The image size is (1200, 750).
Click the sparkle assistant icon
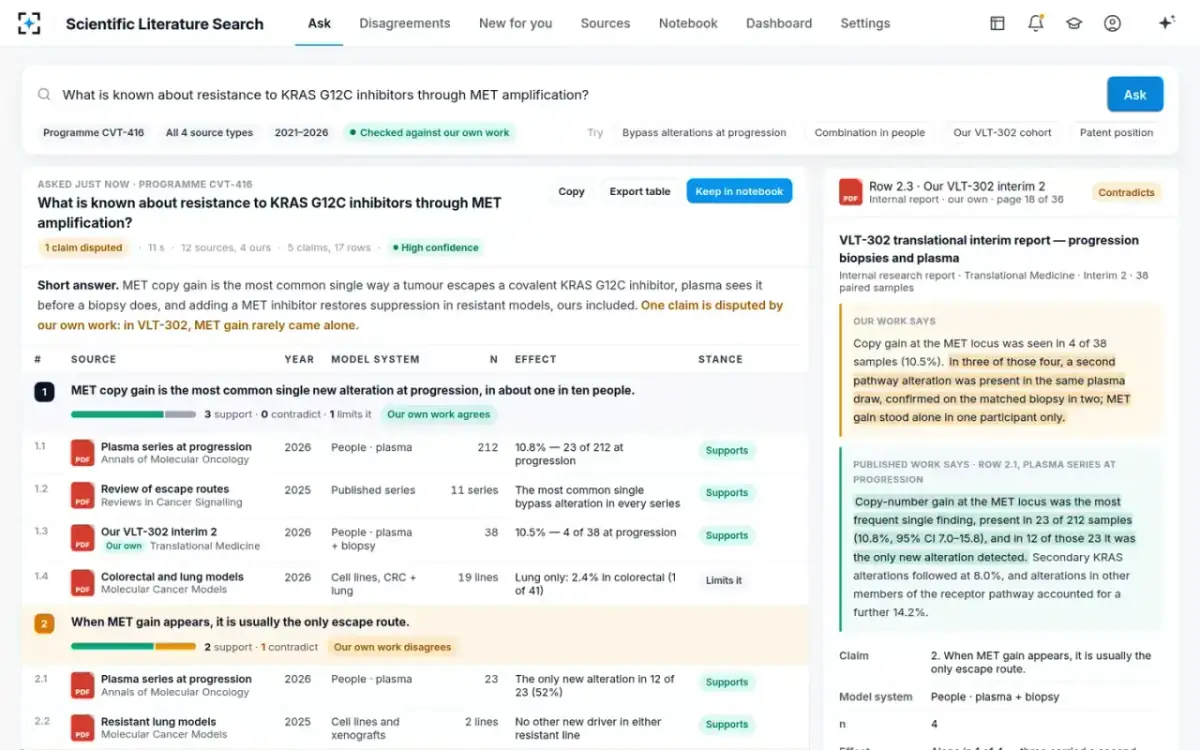click(1166, 23)
